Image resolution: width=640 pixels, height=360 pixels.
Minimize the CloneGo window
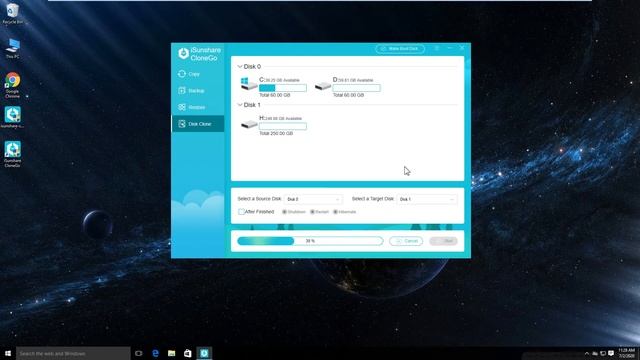[450, 48]
